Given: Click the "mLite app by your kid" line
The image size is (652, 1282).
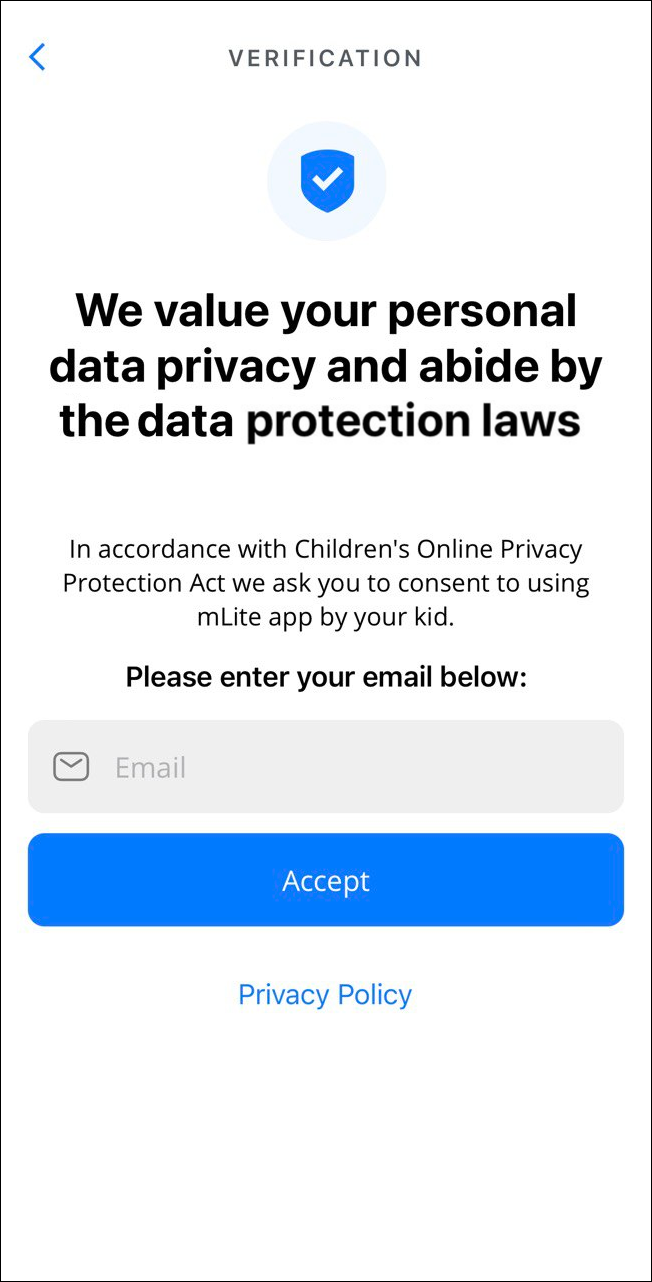Looking at the screenshot, I should pyautogui.click(x=326, y=617).
